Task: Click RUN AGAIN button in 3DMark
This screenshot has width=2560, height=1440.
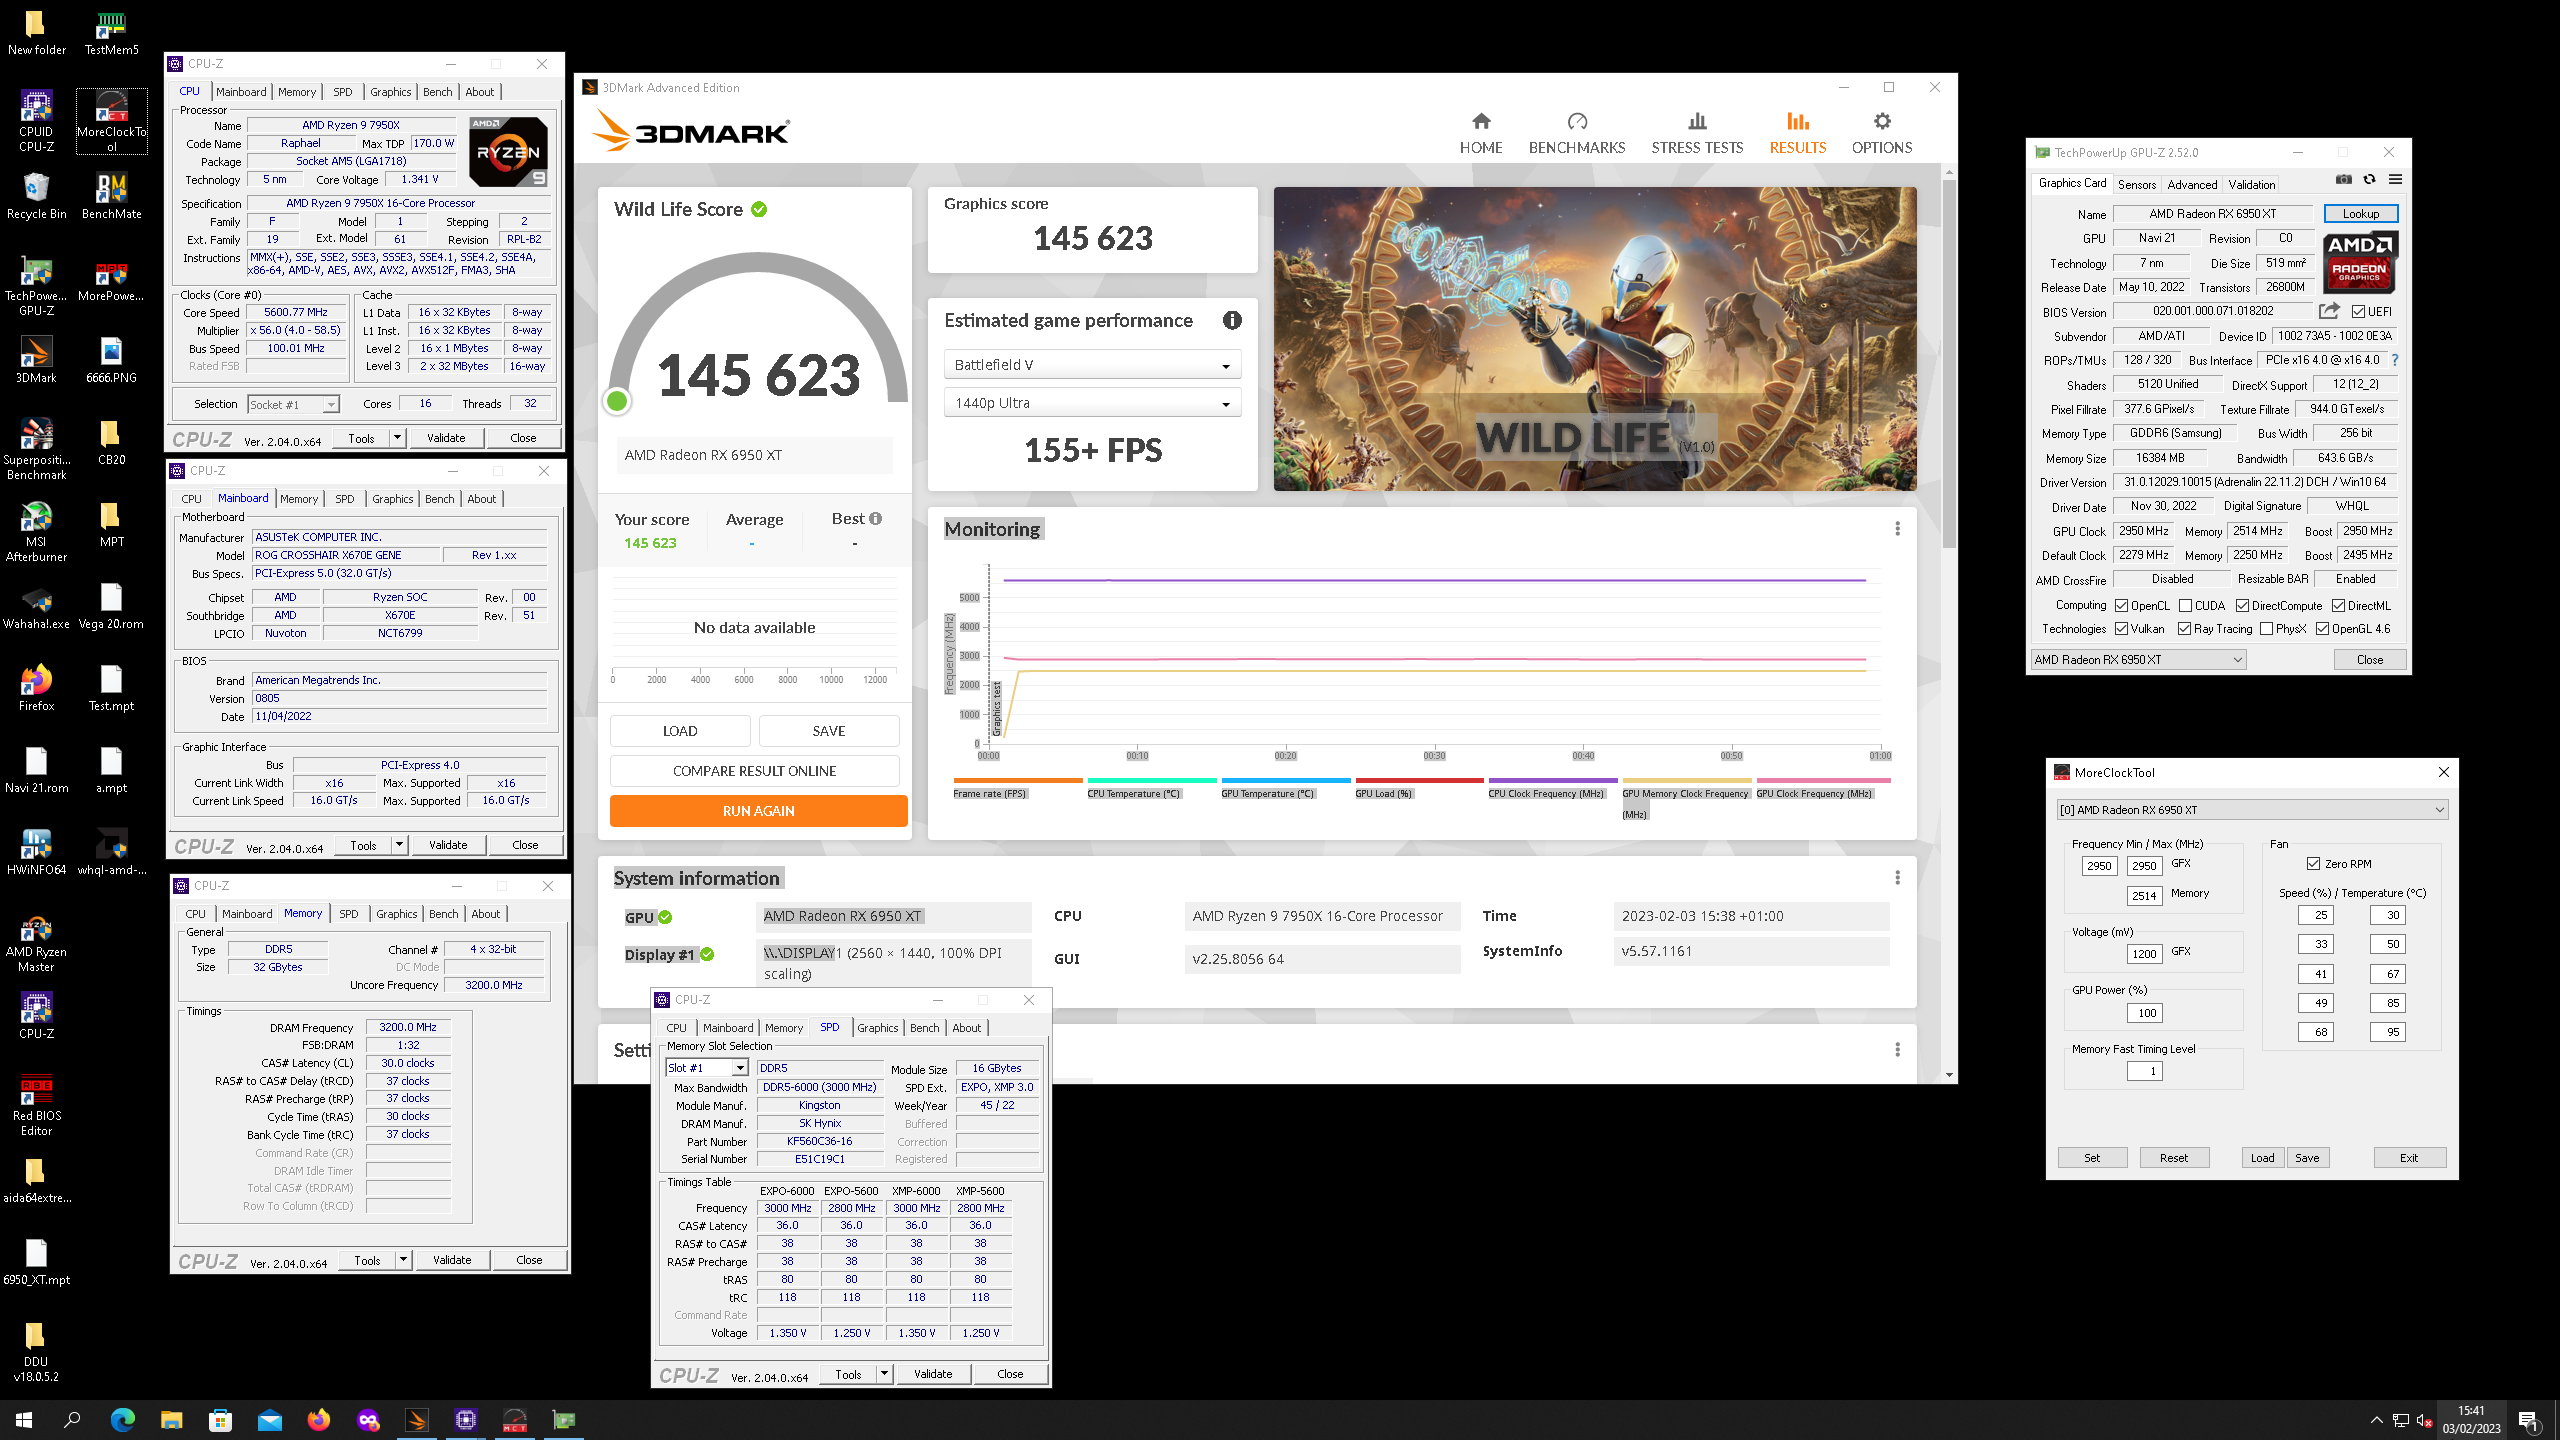Action: coord(759,811)
